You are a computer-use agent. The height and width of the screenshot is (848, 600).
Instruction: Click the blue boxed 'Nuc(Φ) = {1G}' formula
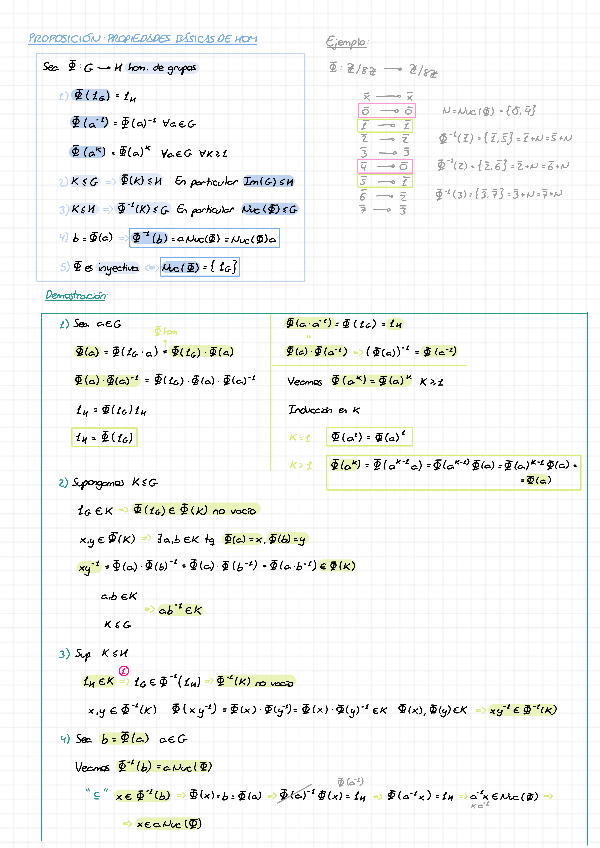coord(200,267)
